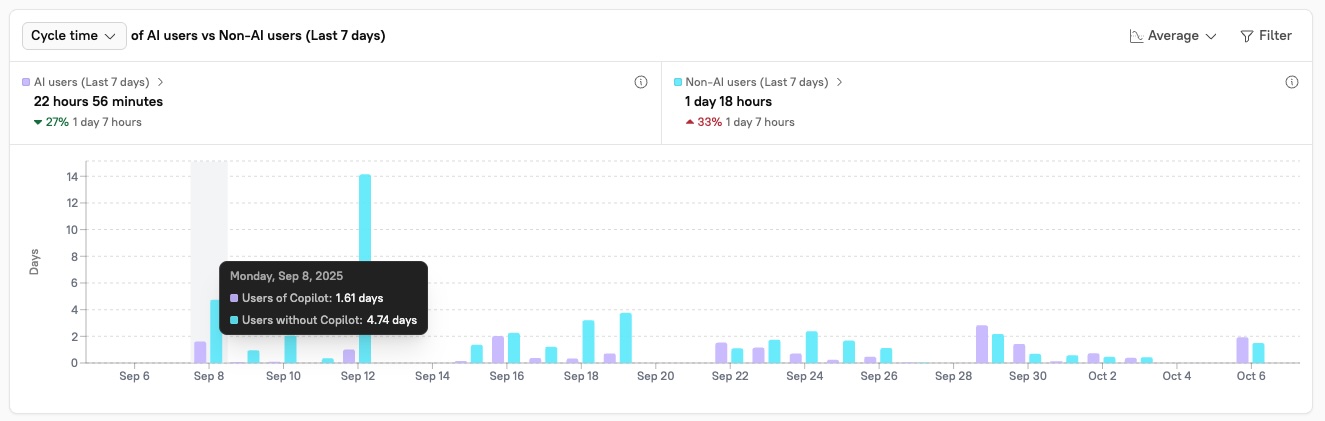Click the purple bar at Sep 29
1325x421 pixels.
coord(982,344)
